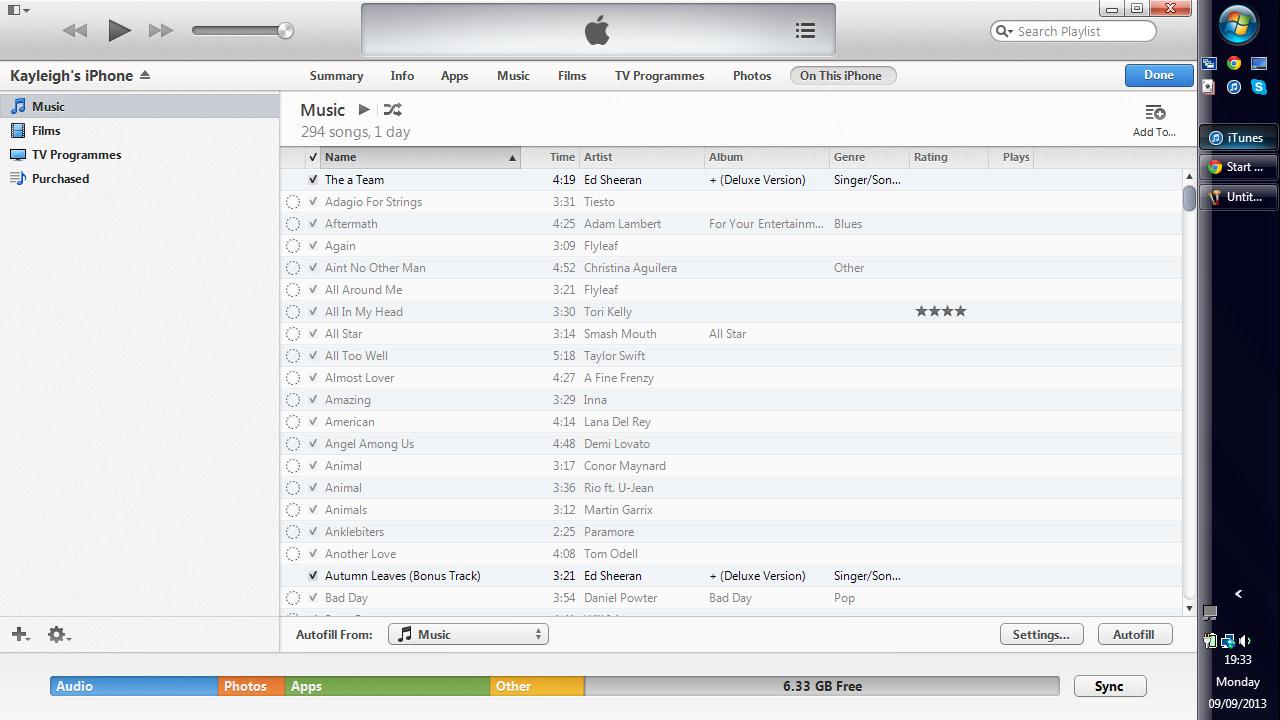
Task: Open the iTunes menu icon at top left
Action: coord(18,10)
